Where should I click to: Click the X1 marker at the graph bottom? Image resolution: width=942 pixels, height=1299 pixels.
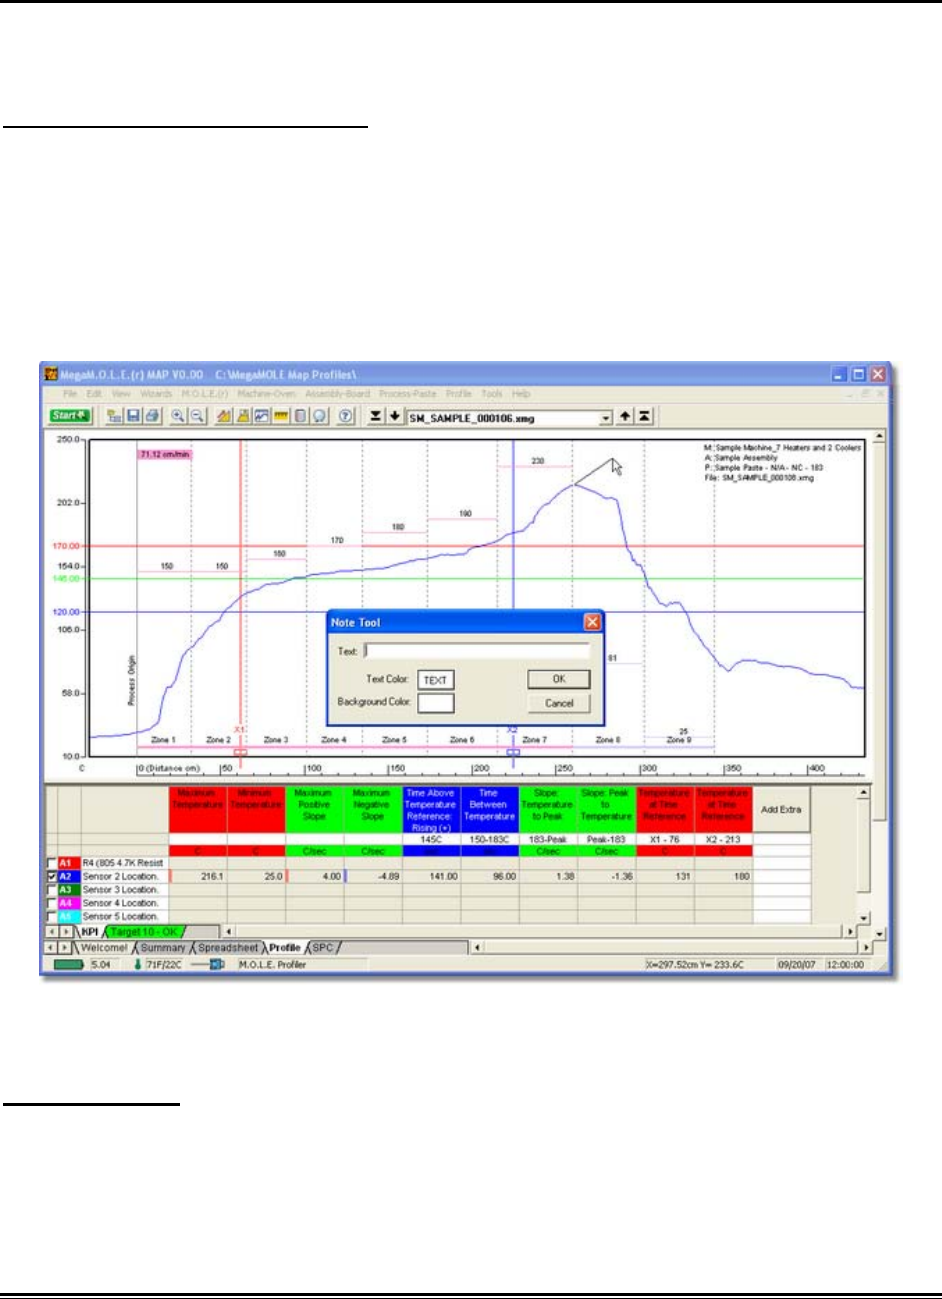[240, 751]
